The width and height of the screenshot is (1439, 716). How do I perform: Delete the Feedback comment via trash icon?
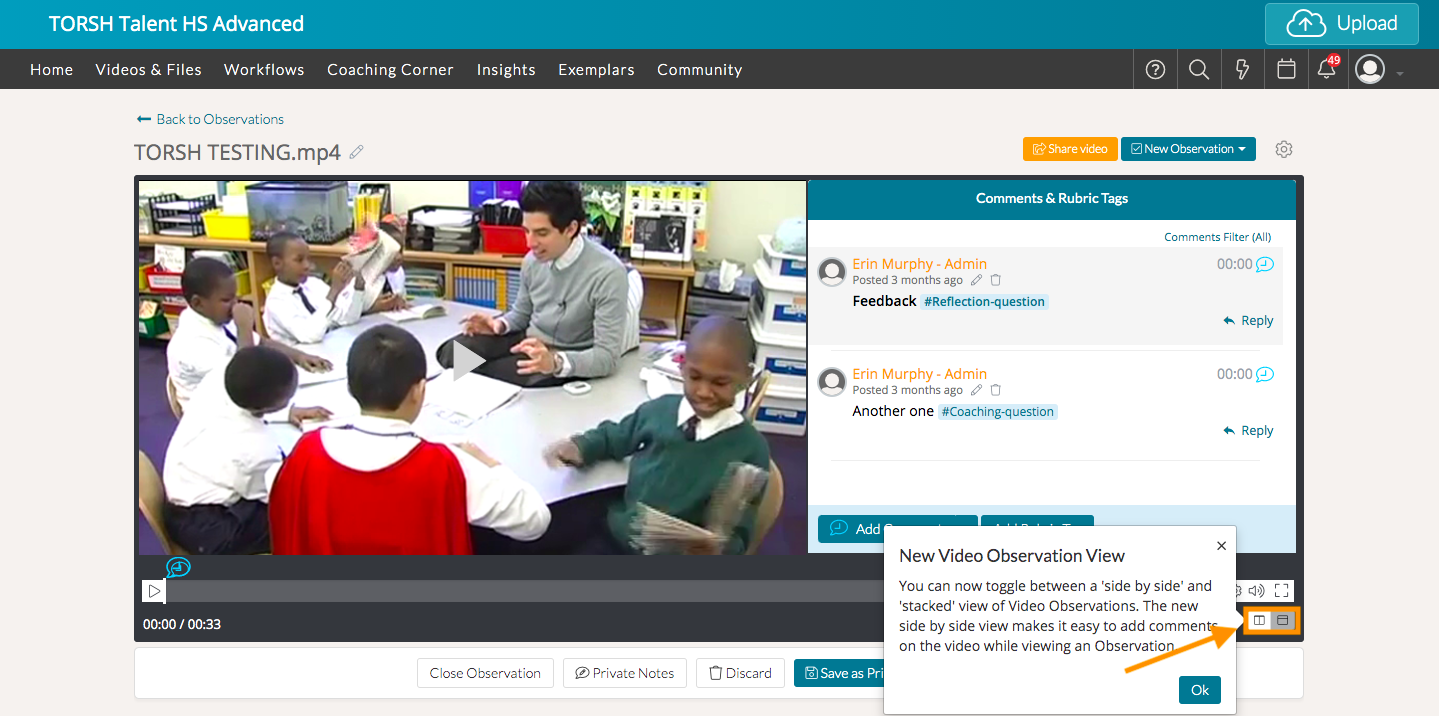(x=995, y=280)
